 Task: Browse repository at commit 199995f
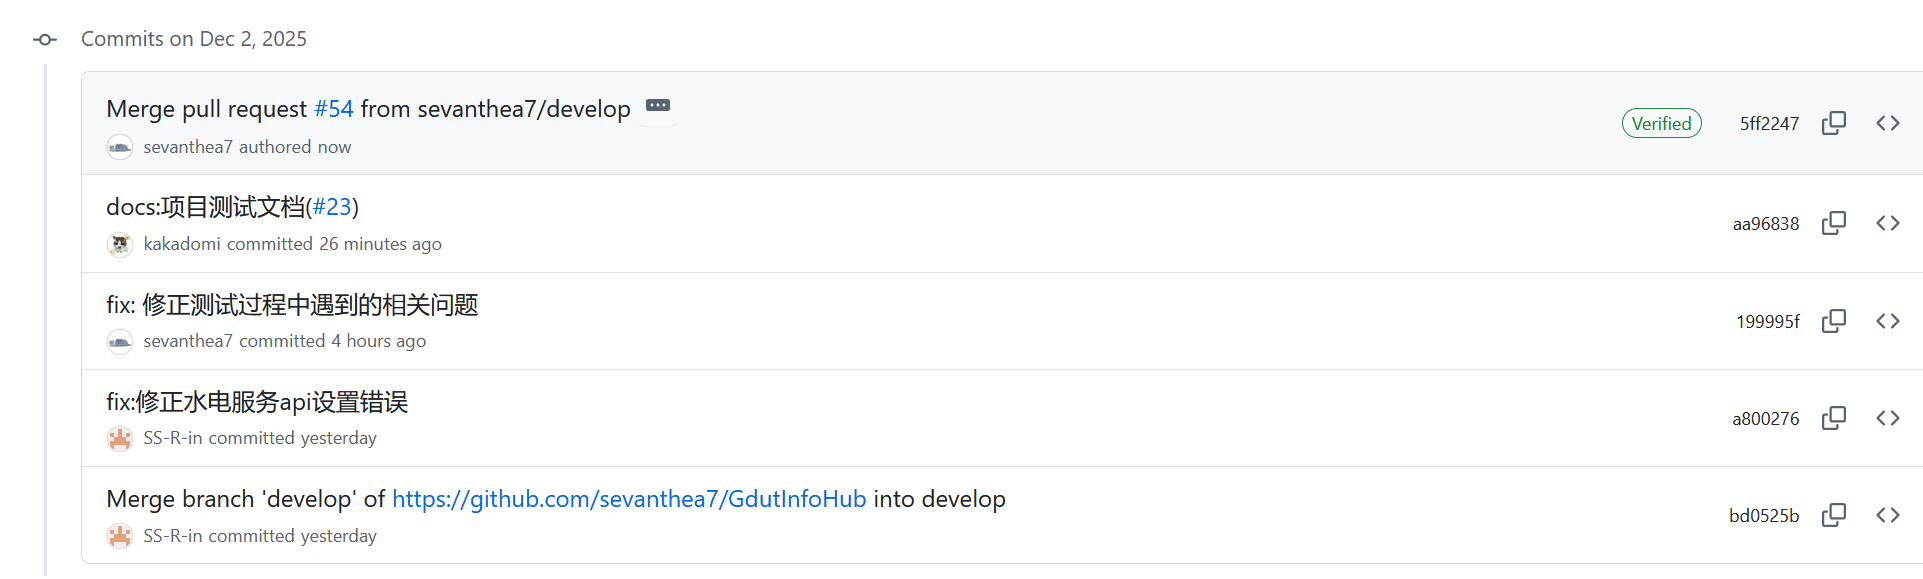(x=1887, y=321)
